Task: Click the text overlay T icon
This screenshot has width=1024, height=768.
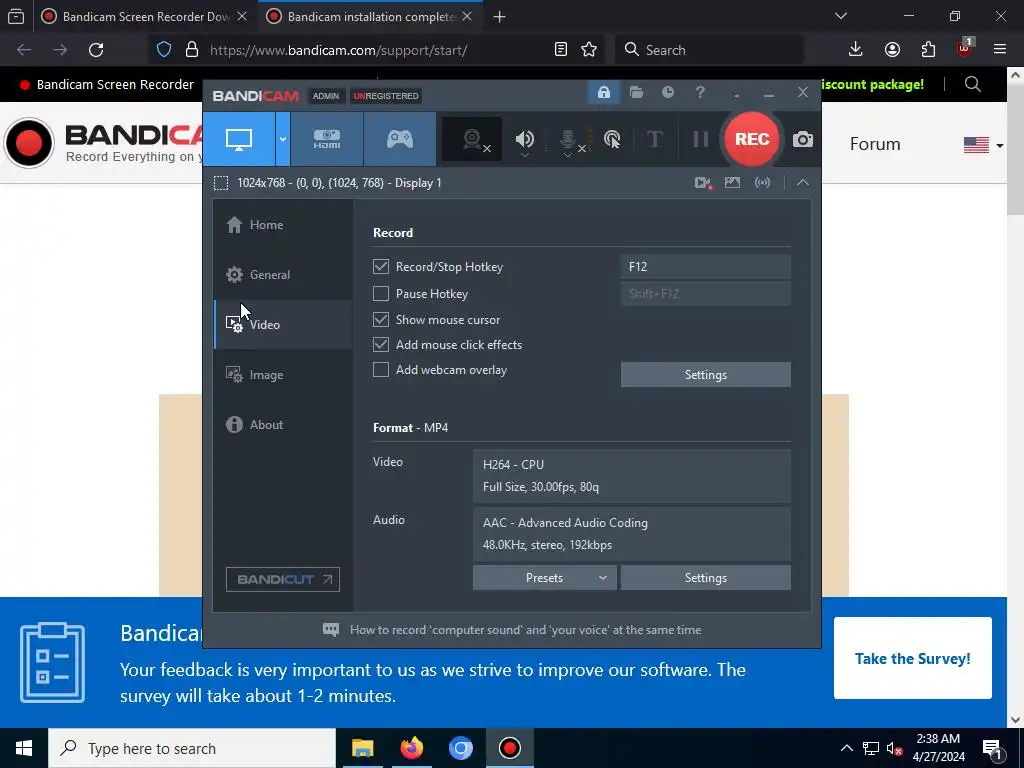Action: click(x=654, y=139)
